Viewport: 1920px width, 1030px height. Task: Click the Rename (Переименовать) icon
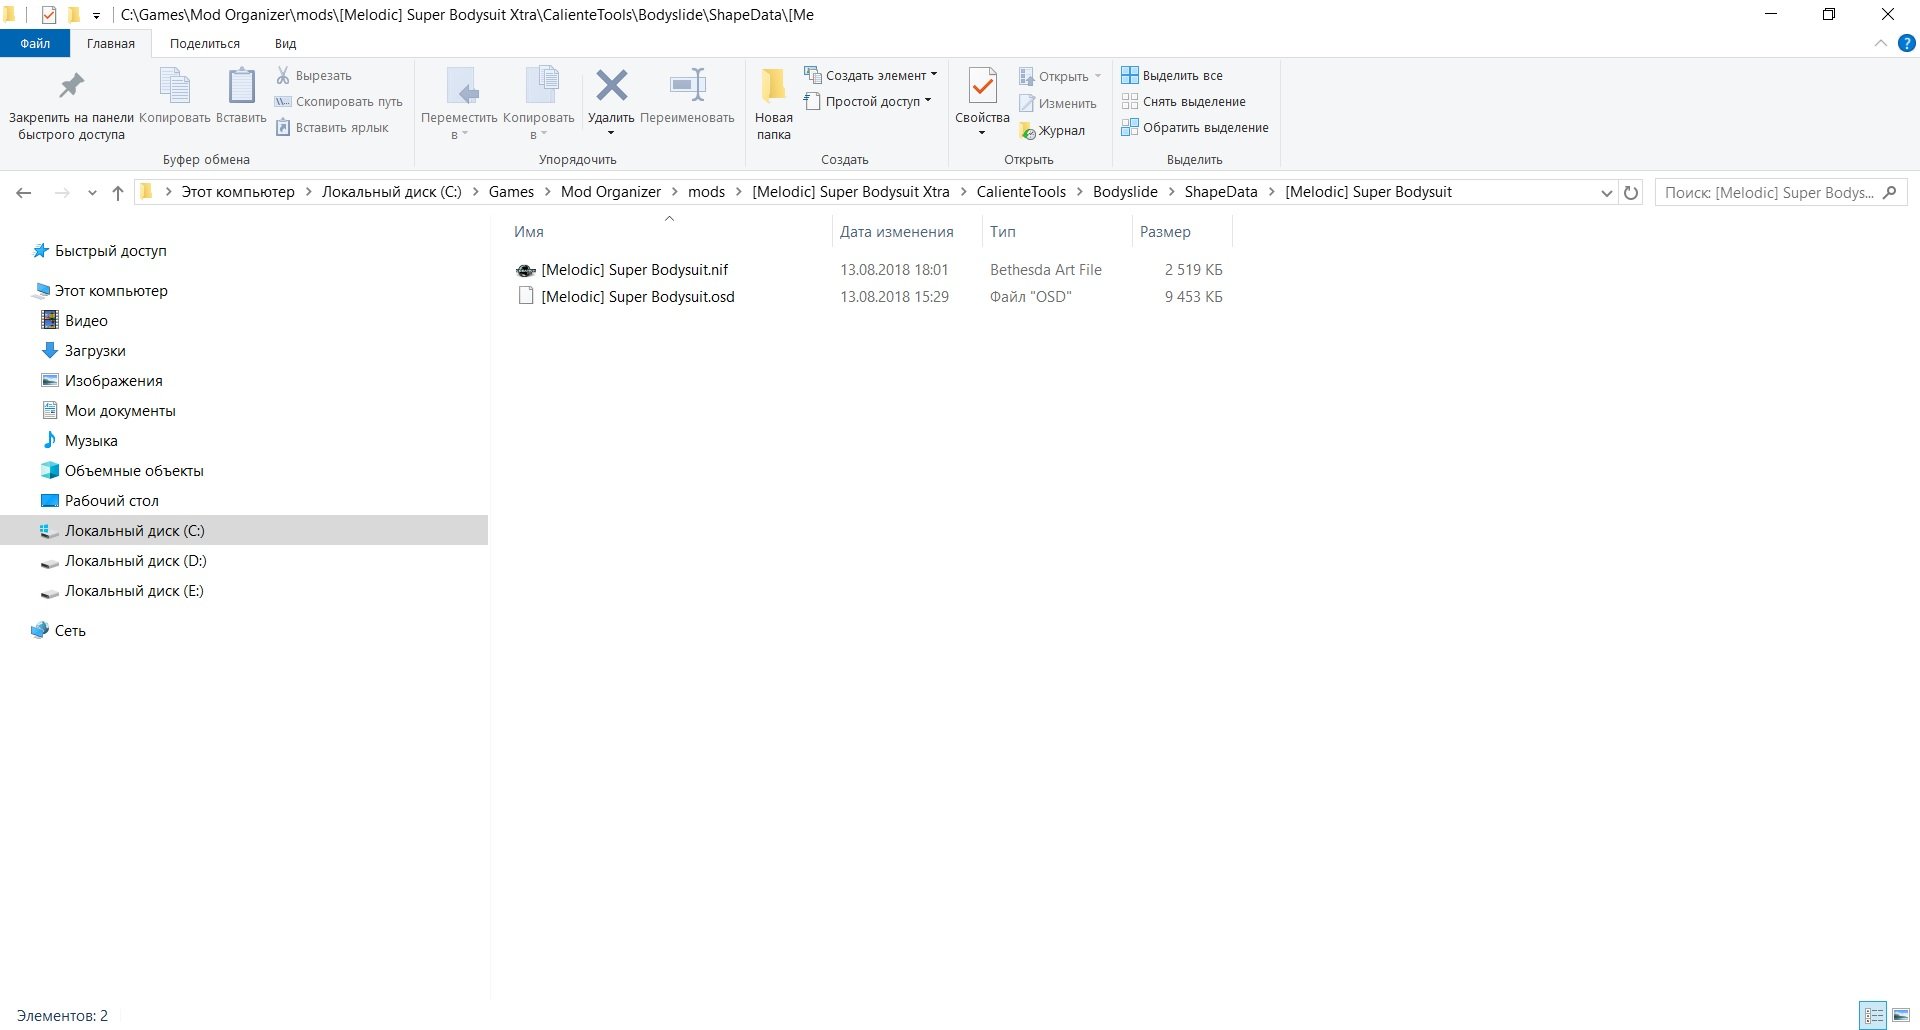pos(687,87)
